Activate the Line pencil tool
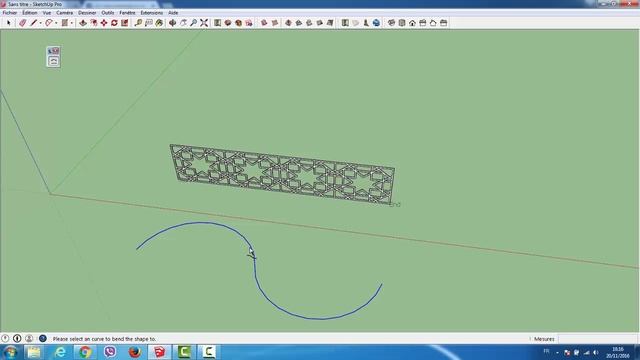 [33, 23]
